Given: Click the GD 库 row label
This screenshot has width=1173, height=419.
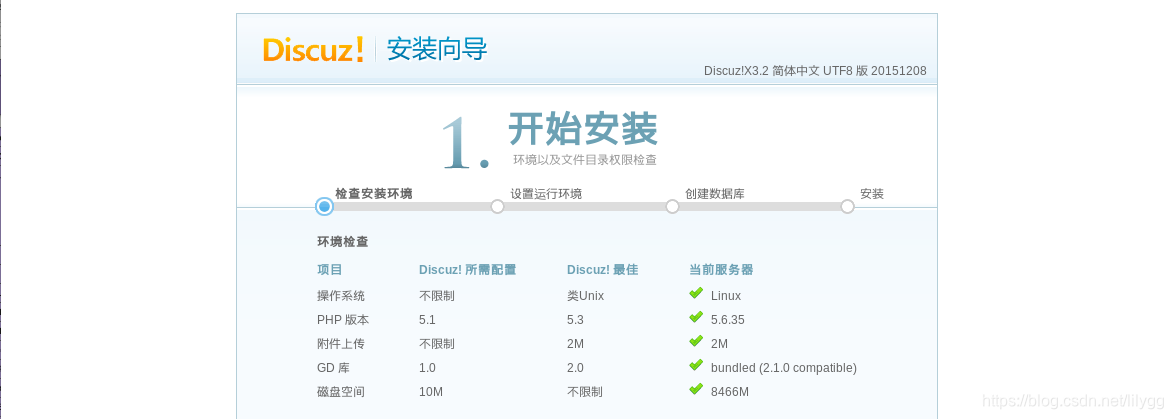Looking at the screenshot, I should pos(334,367).
